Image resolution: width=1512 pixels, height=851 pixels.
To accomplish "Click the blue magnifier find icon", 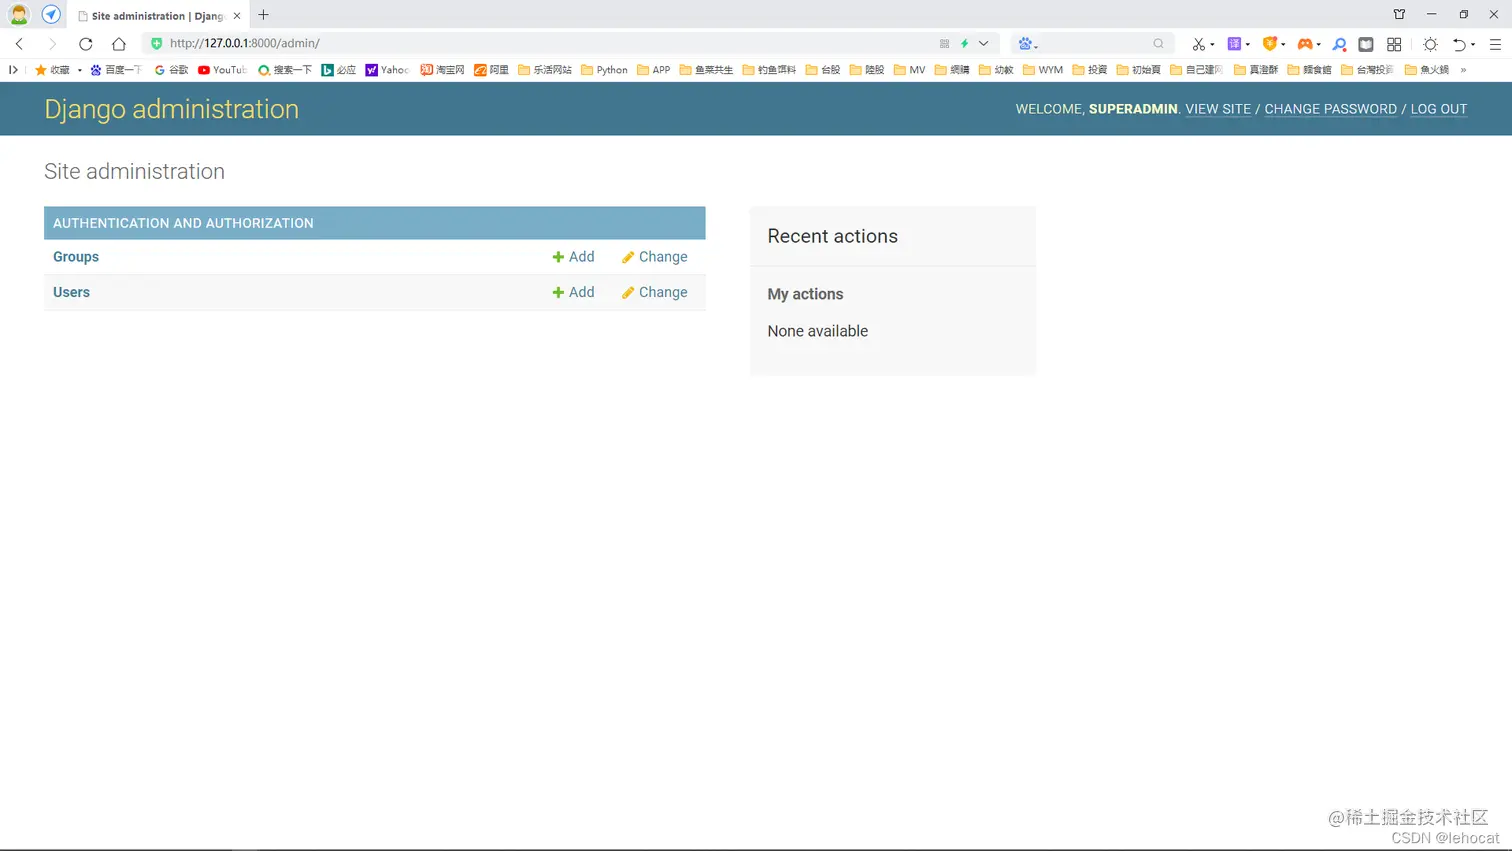I will point(1340,44).
